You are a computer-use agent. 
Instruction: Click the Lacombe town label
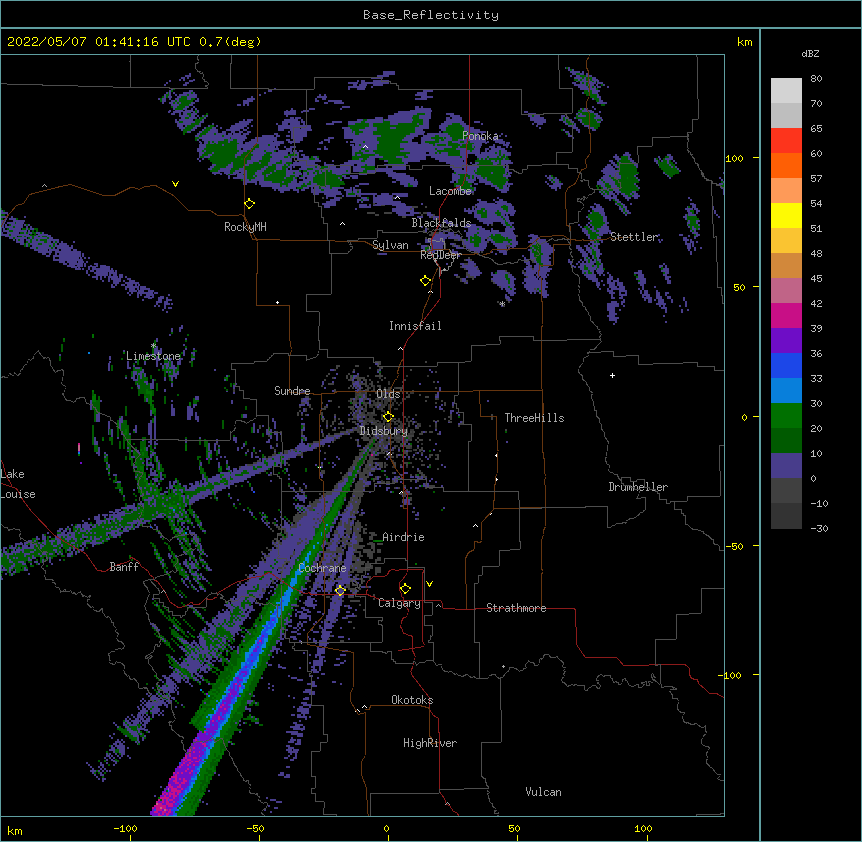(x=450, y=191)
